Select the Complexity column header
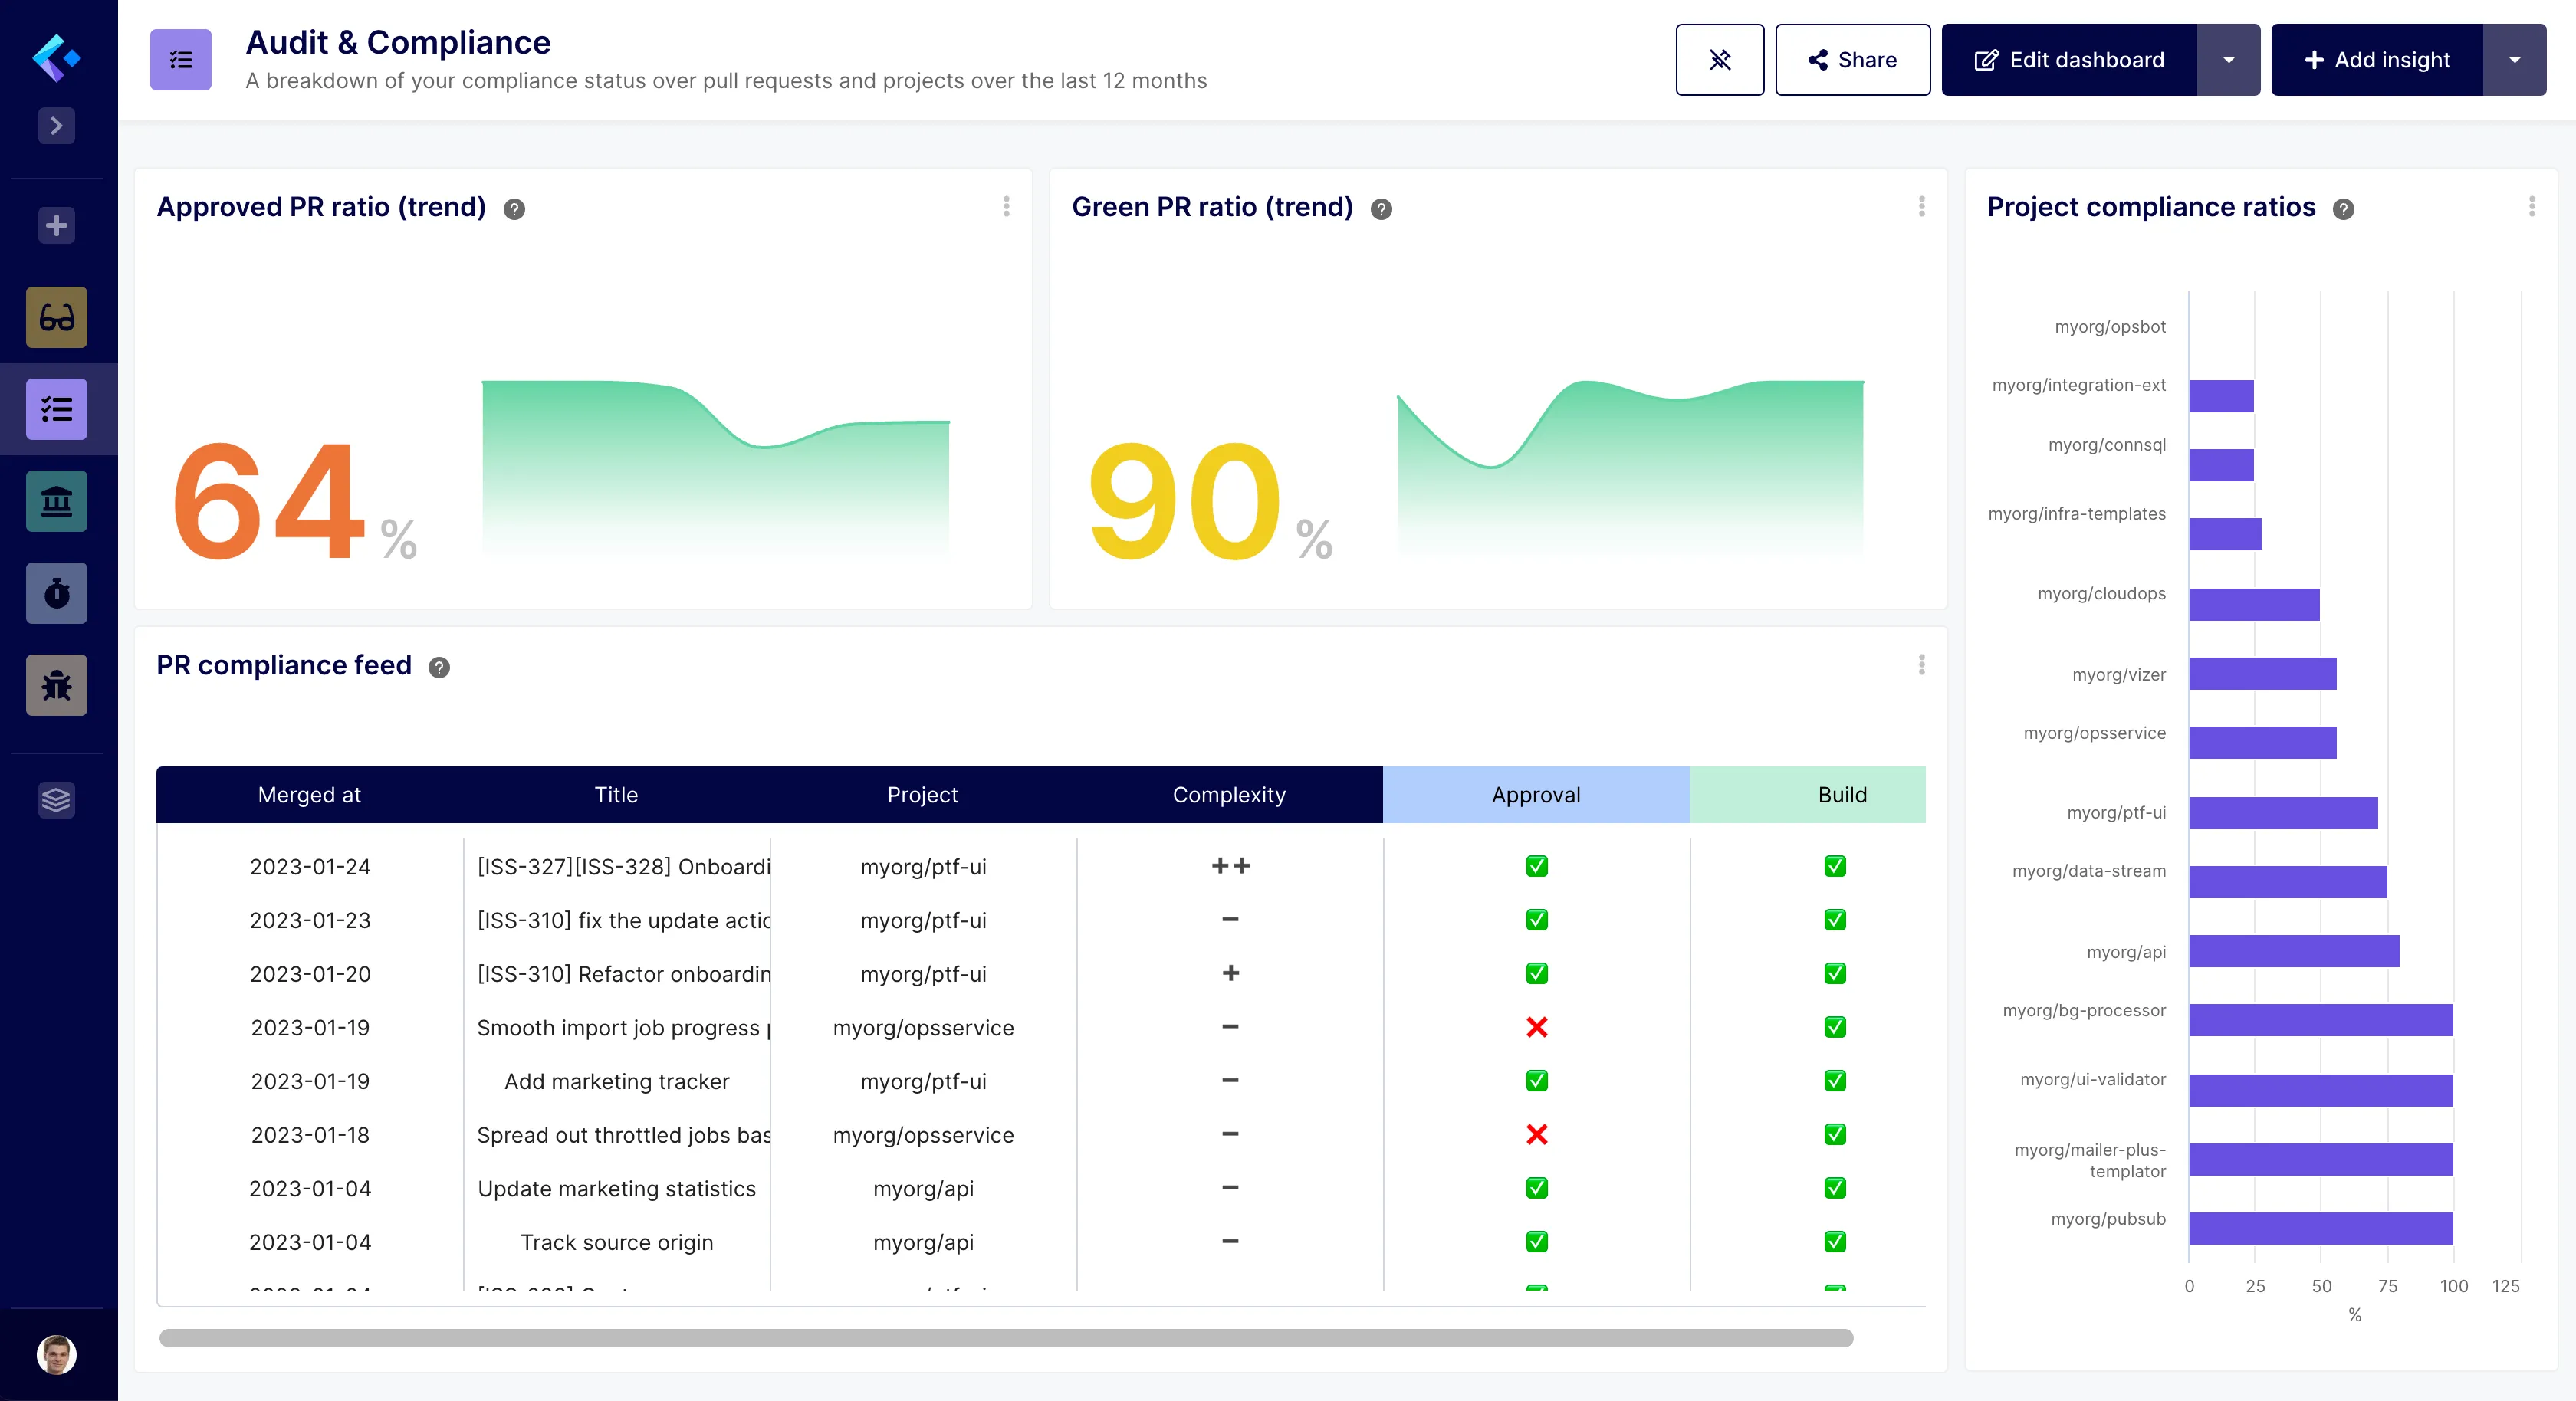2576x1401 pixels. click(x=1229, y=795)
